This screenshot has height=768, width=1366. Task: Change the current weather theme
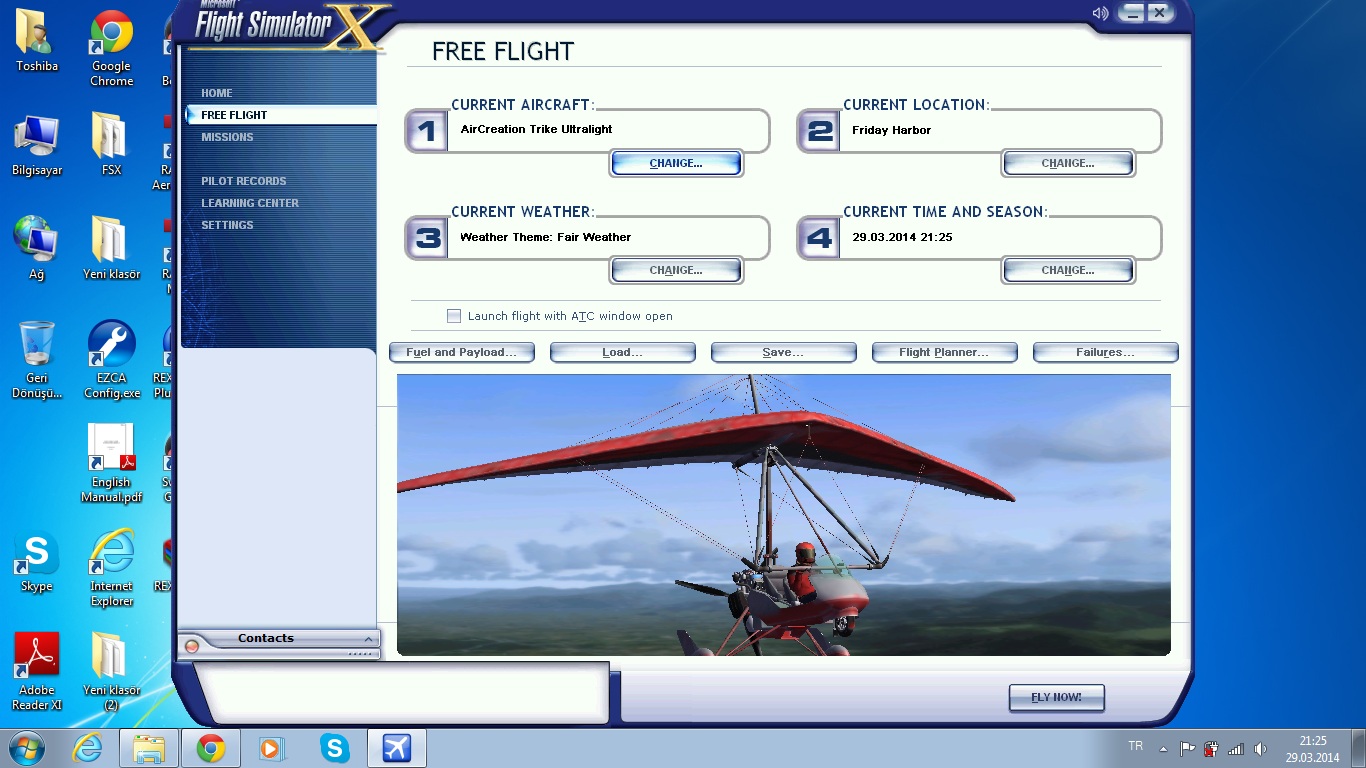[x=676, y=270]
